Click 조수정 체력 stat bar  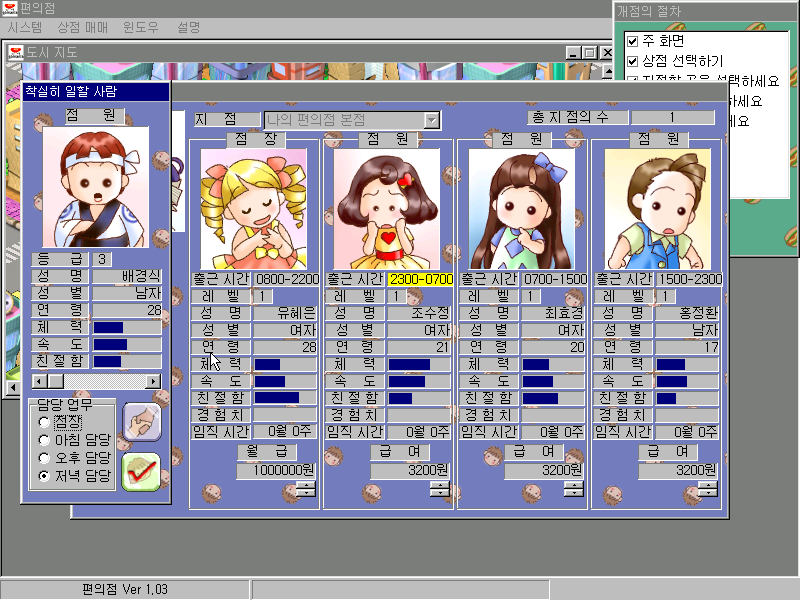tap(418, 364)
